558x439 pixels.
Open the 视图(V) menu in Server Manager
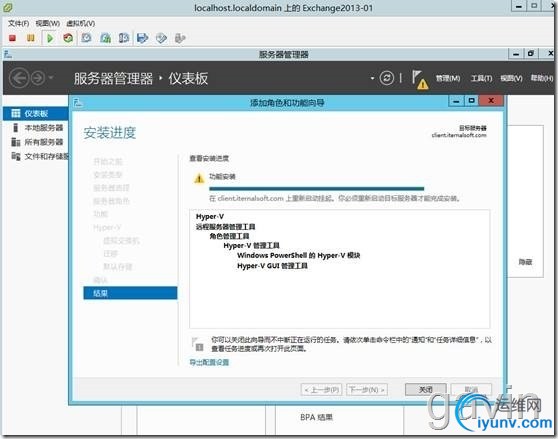pyautogui.click(x=511, y=78)
